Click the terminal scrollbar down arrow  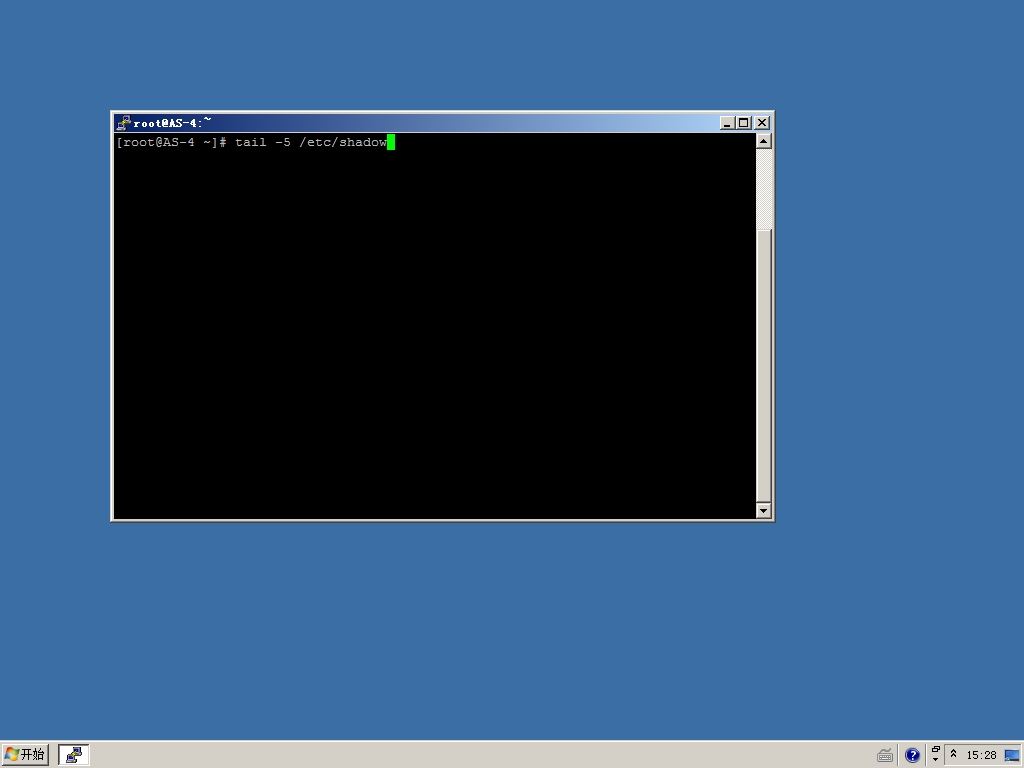pos(763,511)
